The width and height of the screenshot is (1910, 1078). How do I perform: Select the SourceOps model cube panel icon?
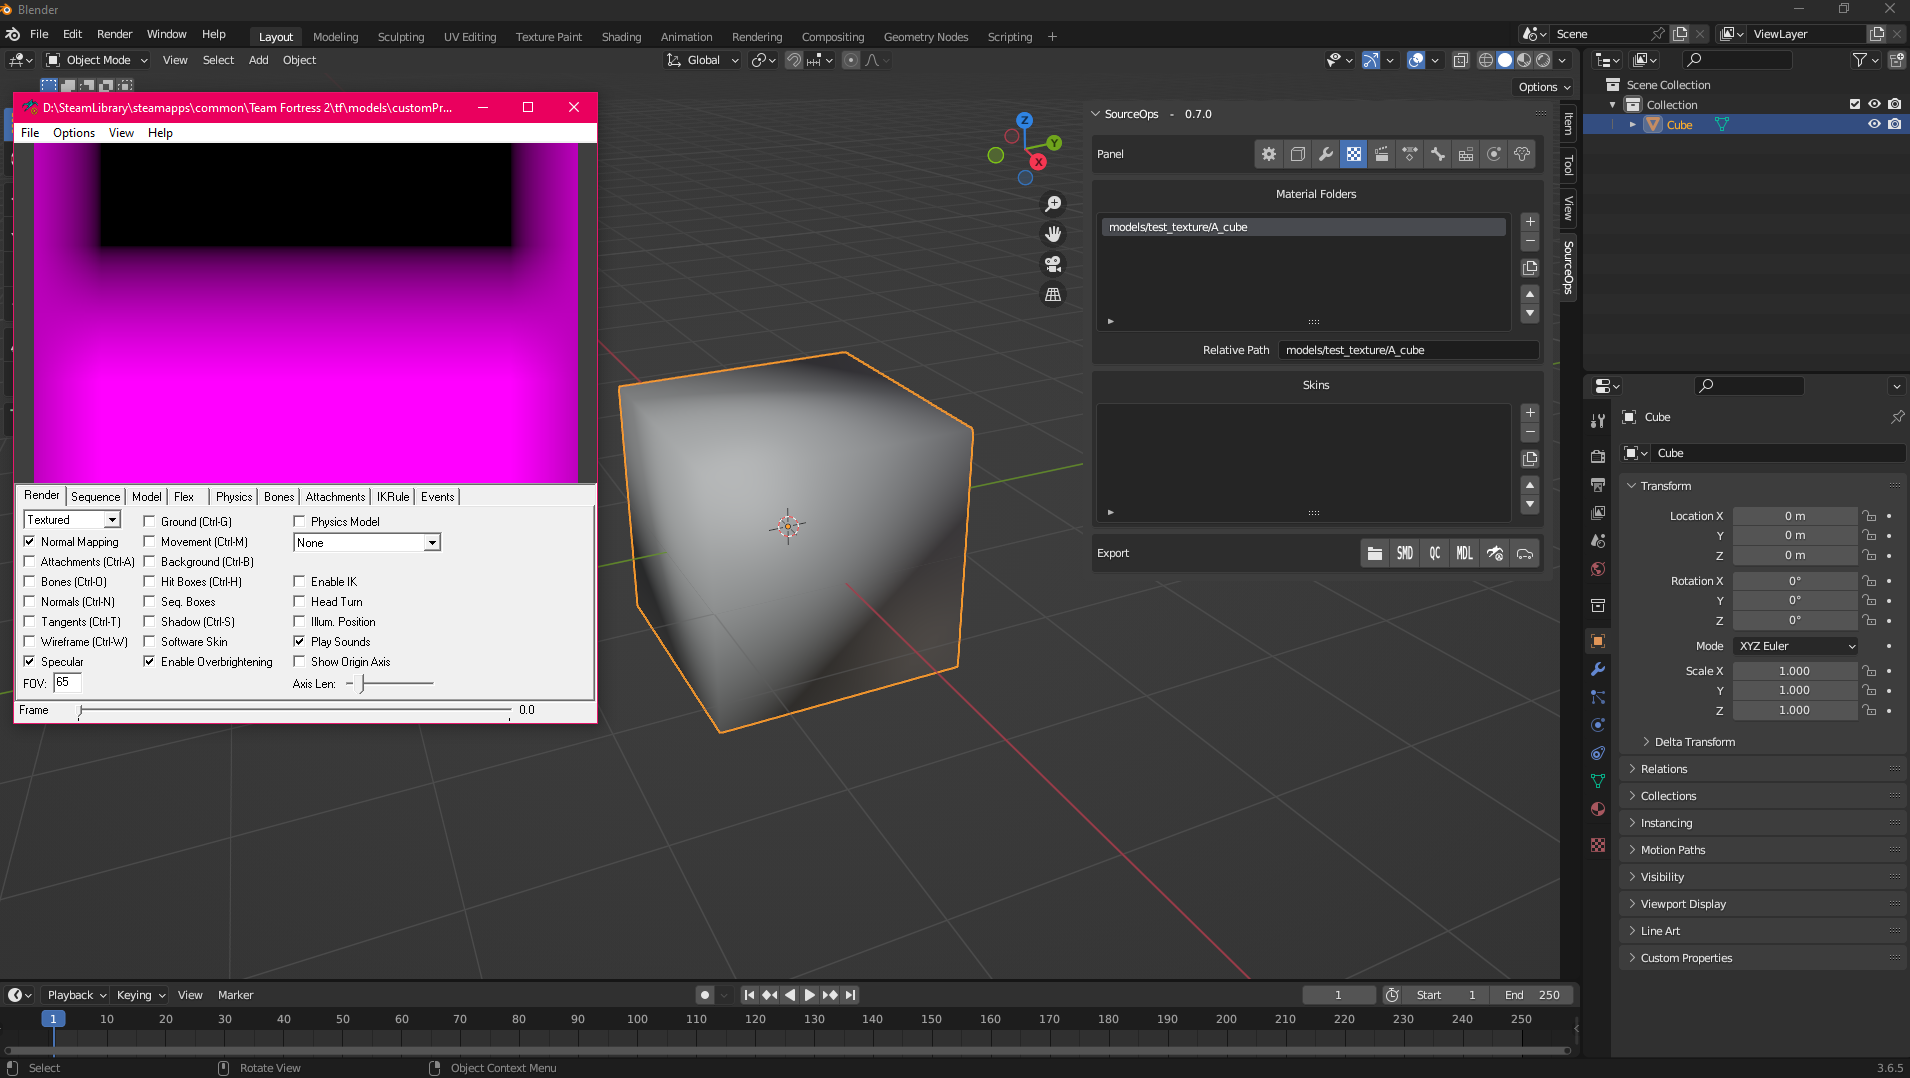click(1297, 154)
